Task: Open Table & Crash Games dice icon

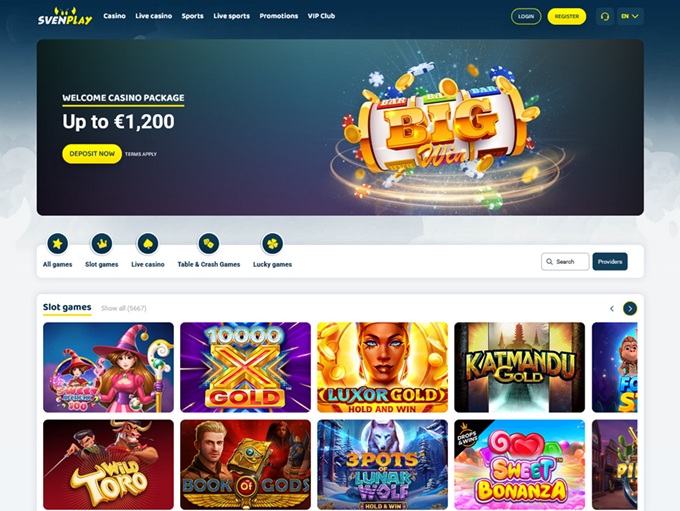Action: click(x=209, y=243)
